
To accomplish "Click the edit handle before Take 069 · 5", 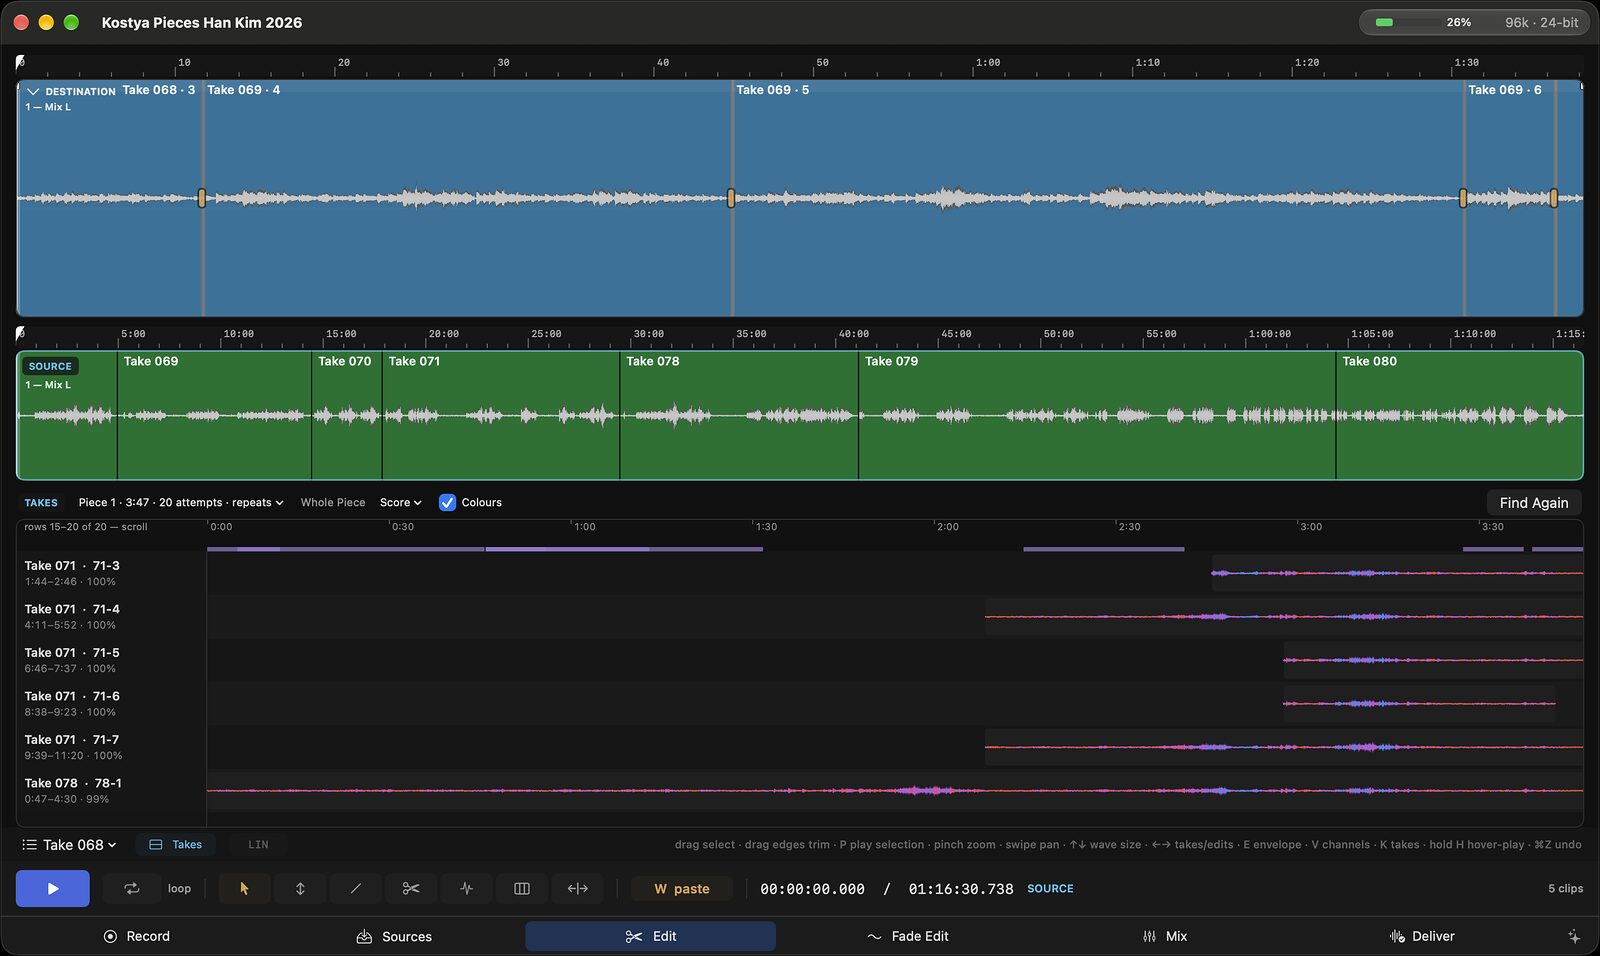I will pyautogui.click(x=731, y=198).
